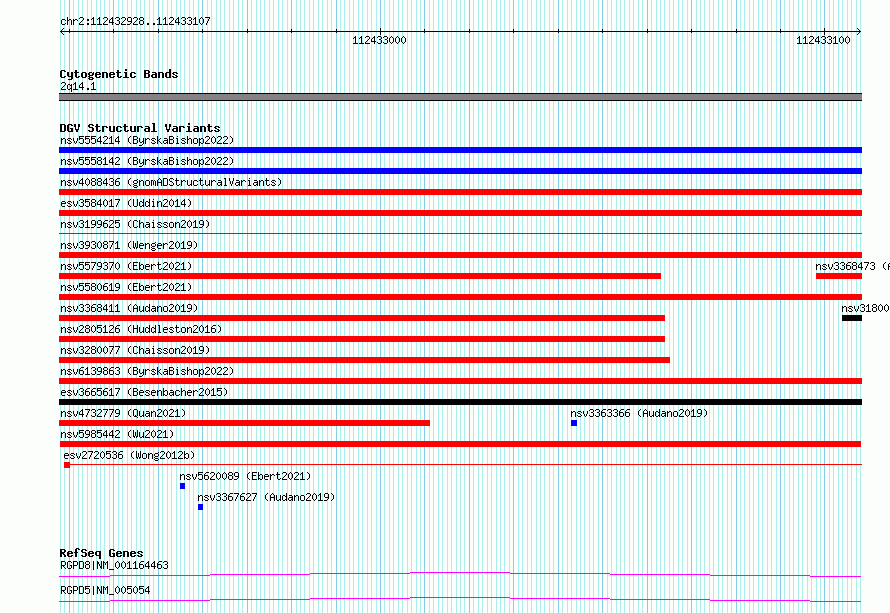Click the red bar for nsv5985442
The height and width of the screenshot is (613, 890).
(460, 444)
